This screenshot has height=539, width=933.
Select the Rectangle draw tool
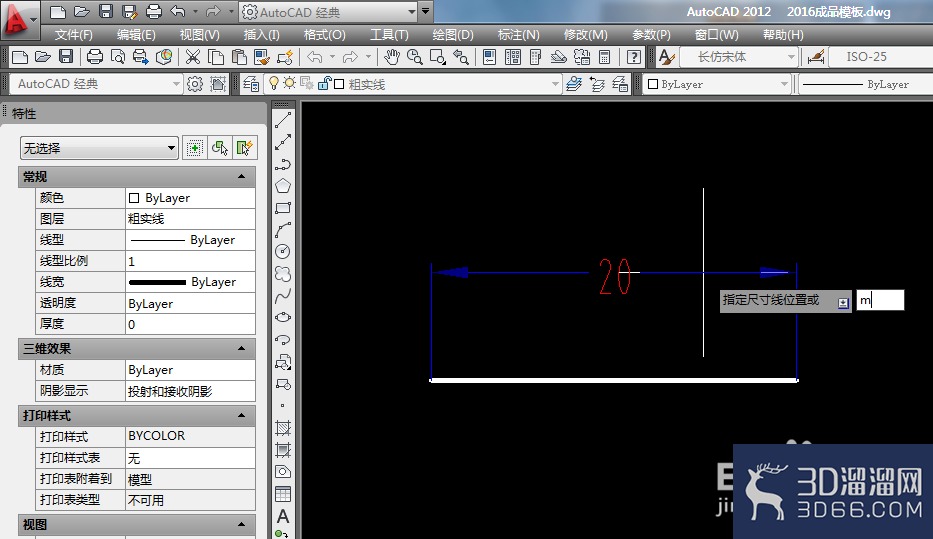coord(283,208)
